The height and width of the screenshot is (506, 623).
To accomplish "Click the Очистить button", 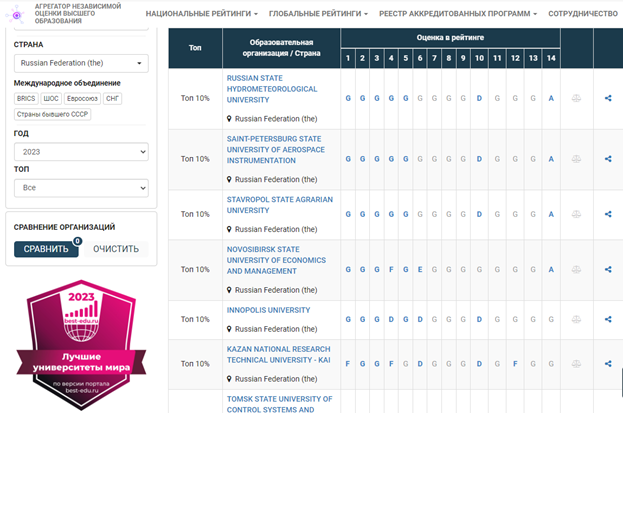I will (x=116, y=249).
